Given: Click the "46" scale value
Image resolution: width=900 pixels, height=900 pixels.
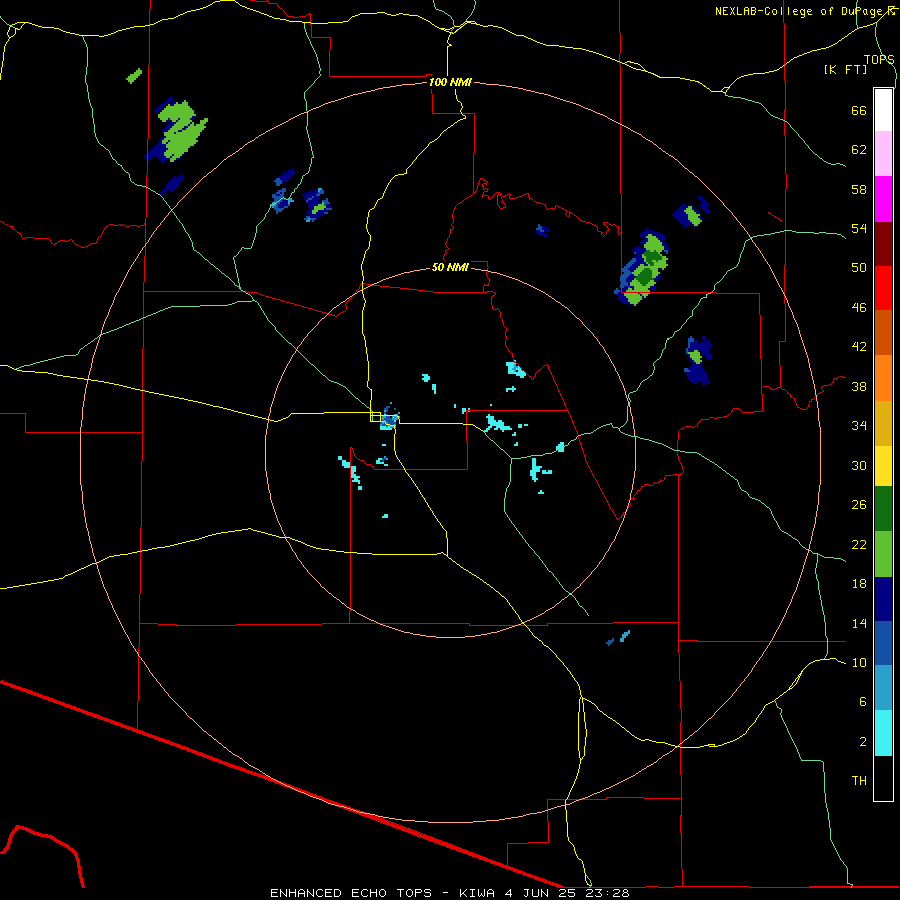Looking at the screenshot, I should point(859,308).
